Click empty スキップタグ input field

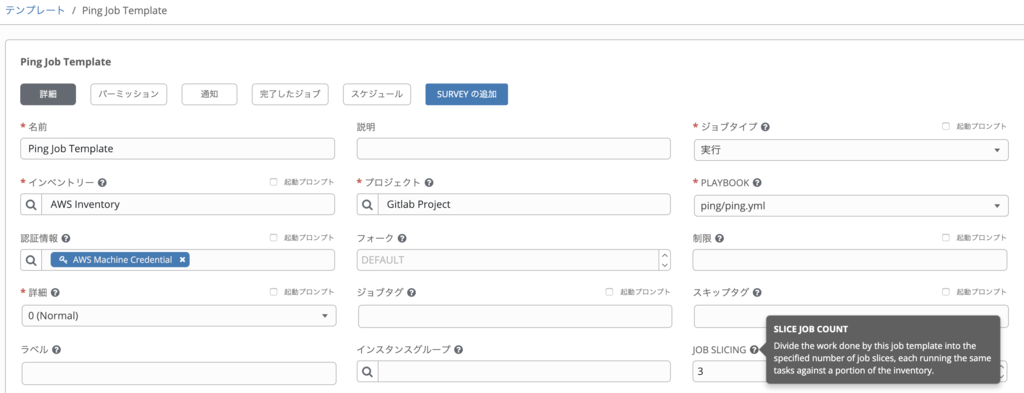[x=850, y=316]
